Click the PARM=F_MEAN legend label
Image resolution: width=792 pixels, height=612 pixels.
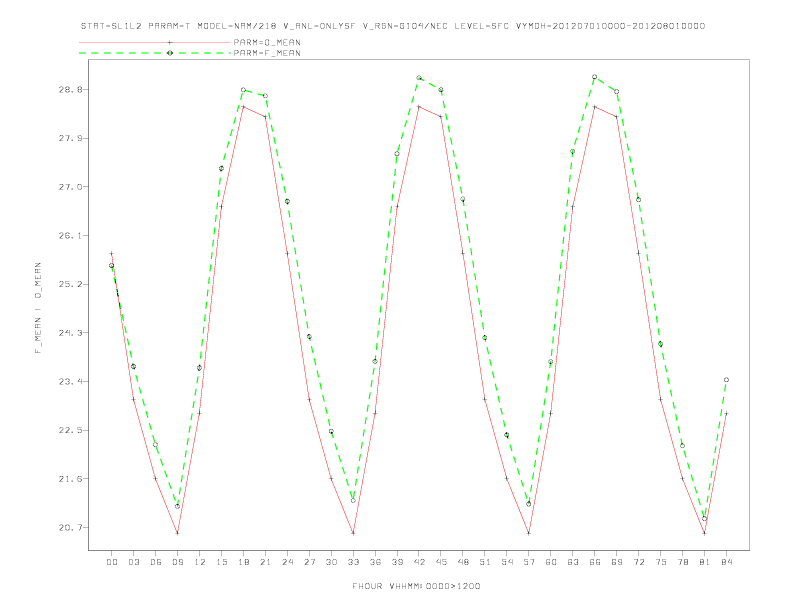point(267,53)
